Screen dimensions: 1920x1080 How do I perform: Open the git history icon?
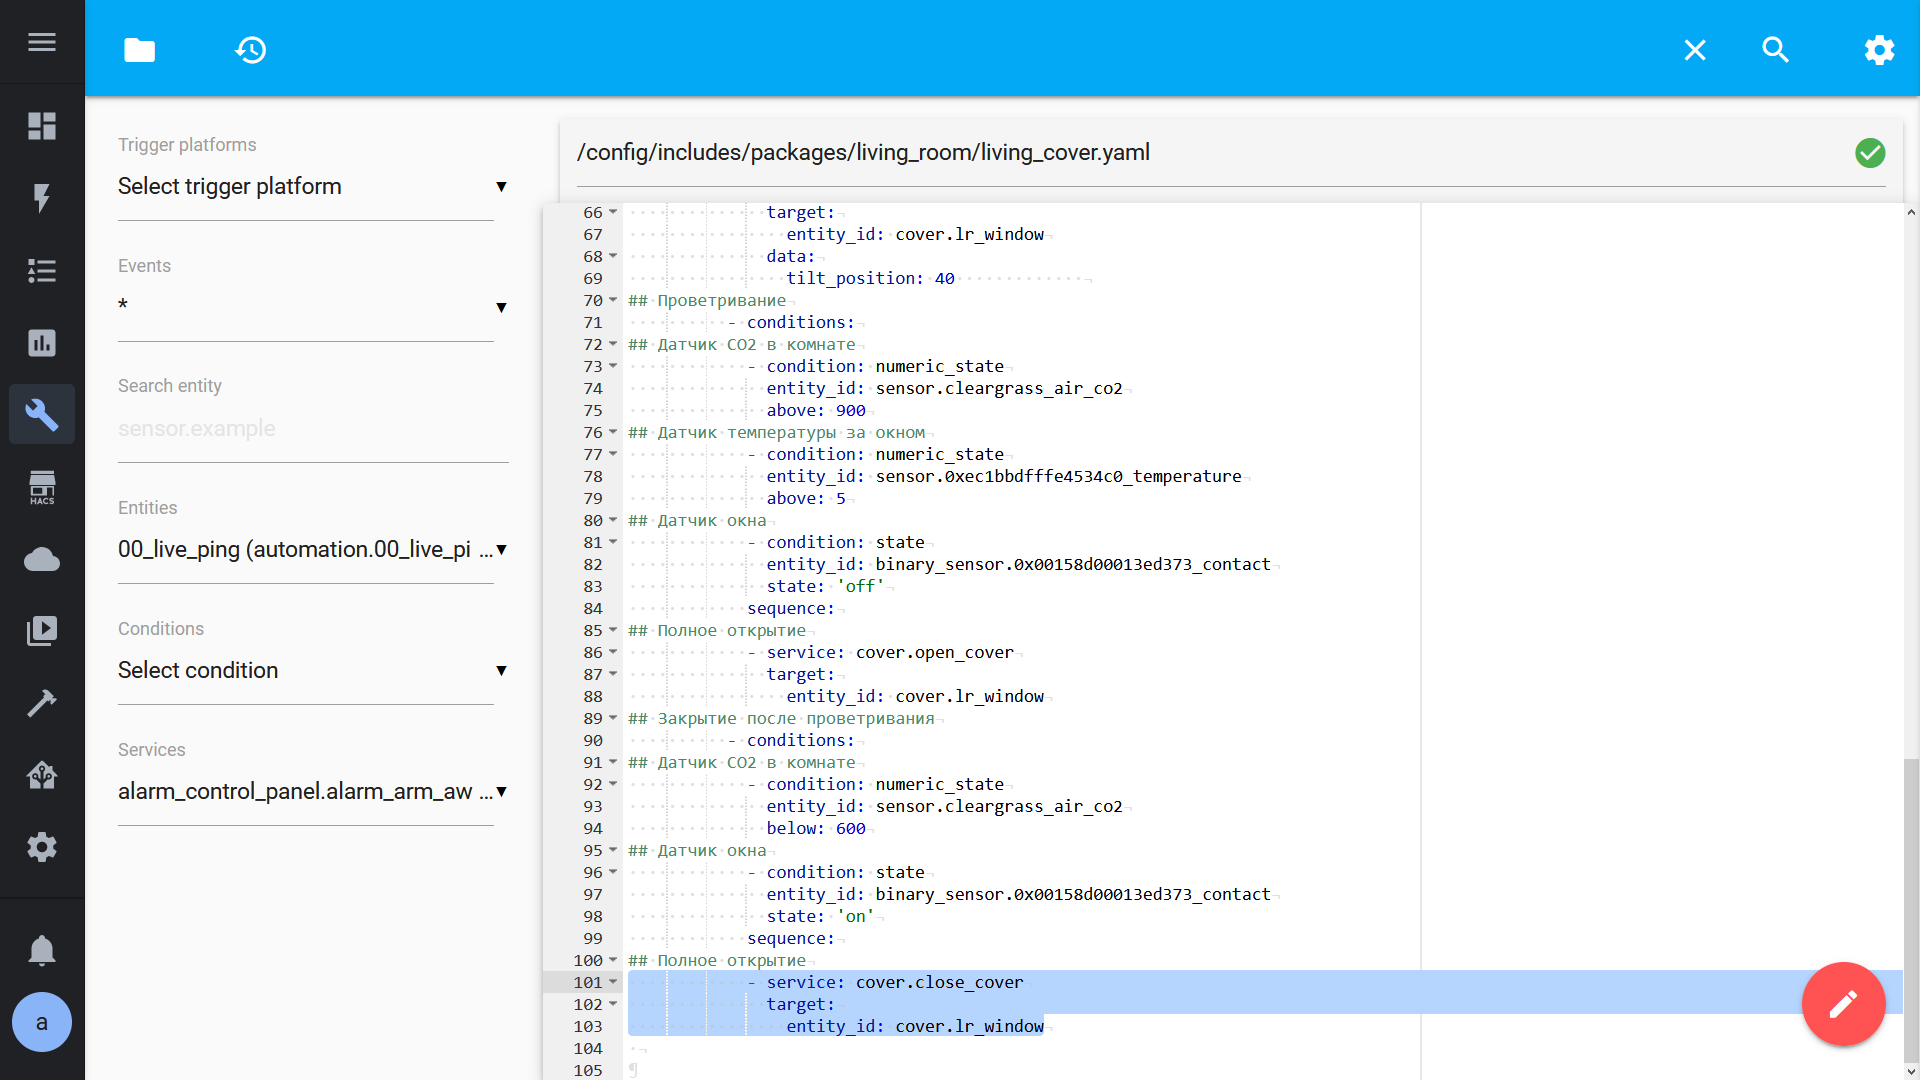point(250,50)
